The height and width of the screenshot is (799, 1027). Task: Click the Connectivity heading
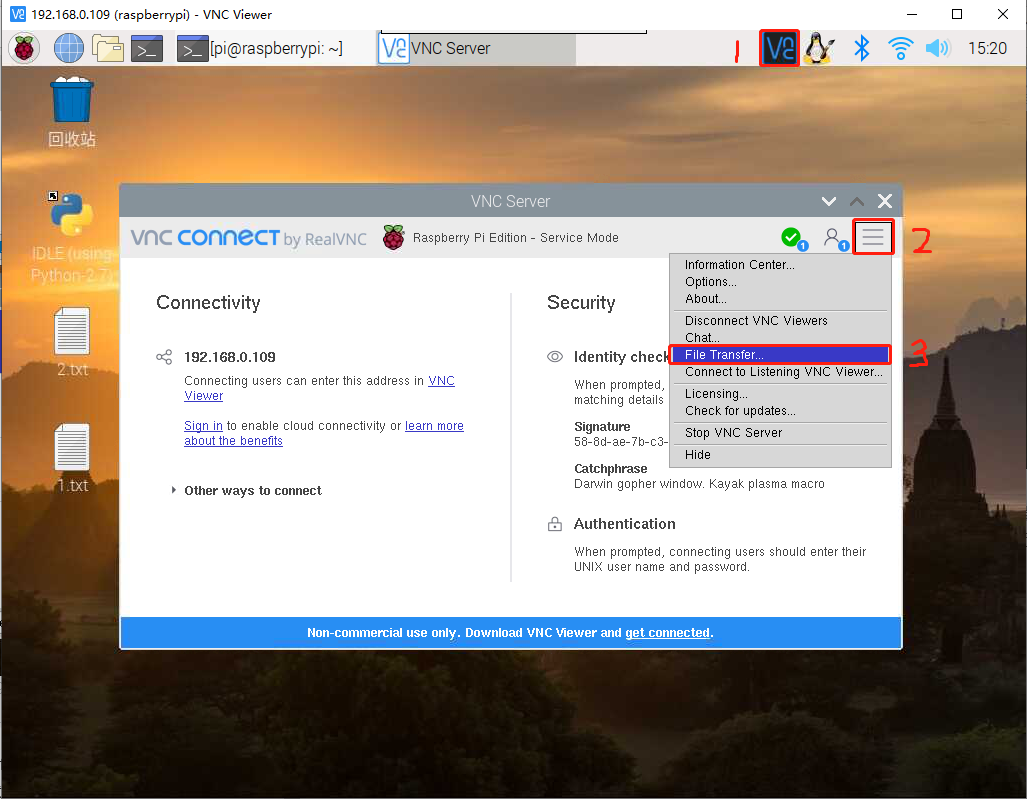click(208, 302)
